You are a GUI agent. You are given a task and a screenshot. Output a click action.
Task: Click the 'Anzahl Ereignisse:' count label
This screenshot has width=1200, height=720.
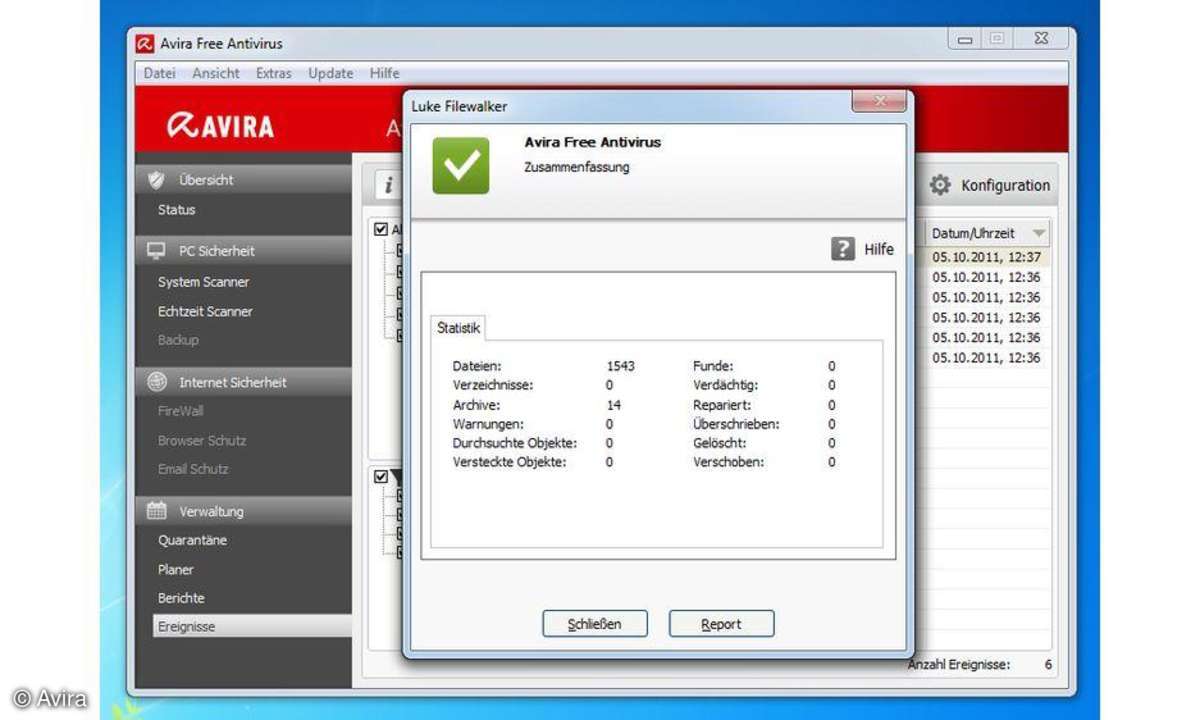(x=959, y=664)
